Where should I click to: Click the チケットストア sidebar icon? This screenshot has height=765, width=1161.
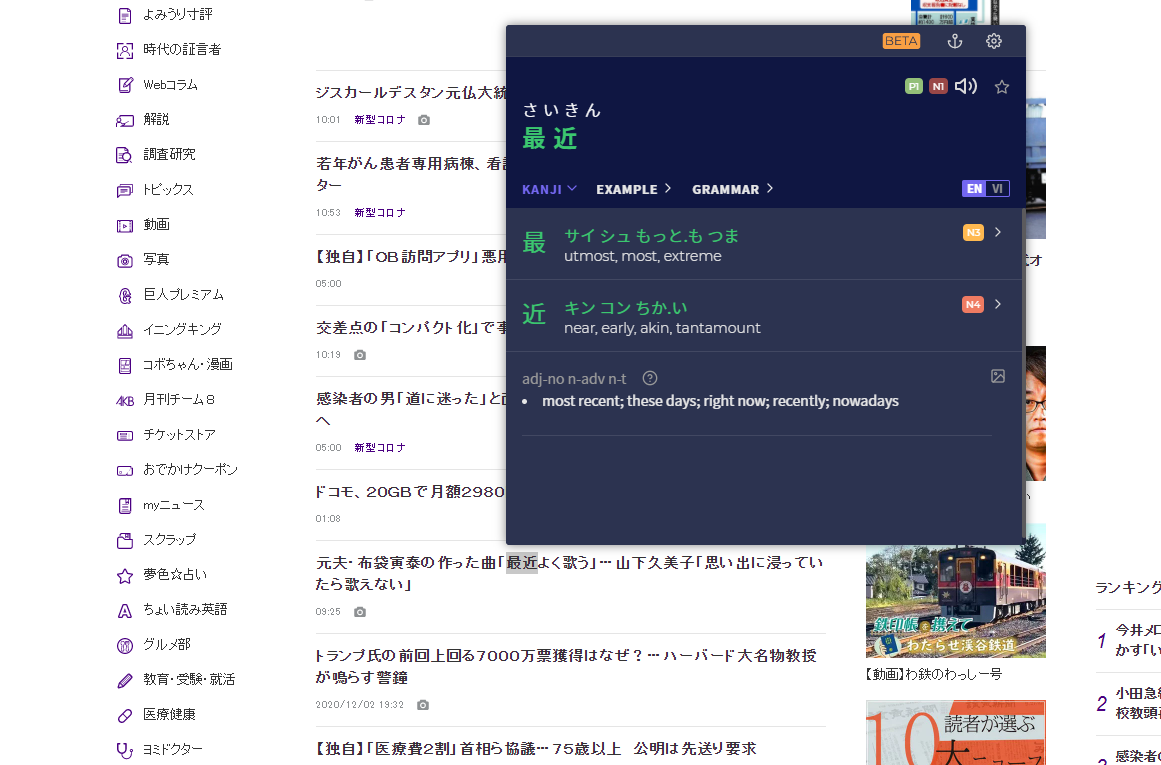pos(125,435)
